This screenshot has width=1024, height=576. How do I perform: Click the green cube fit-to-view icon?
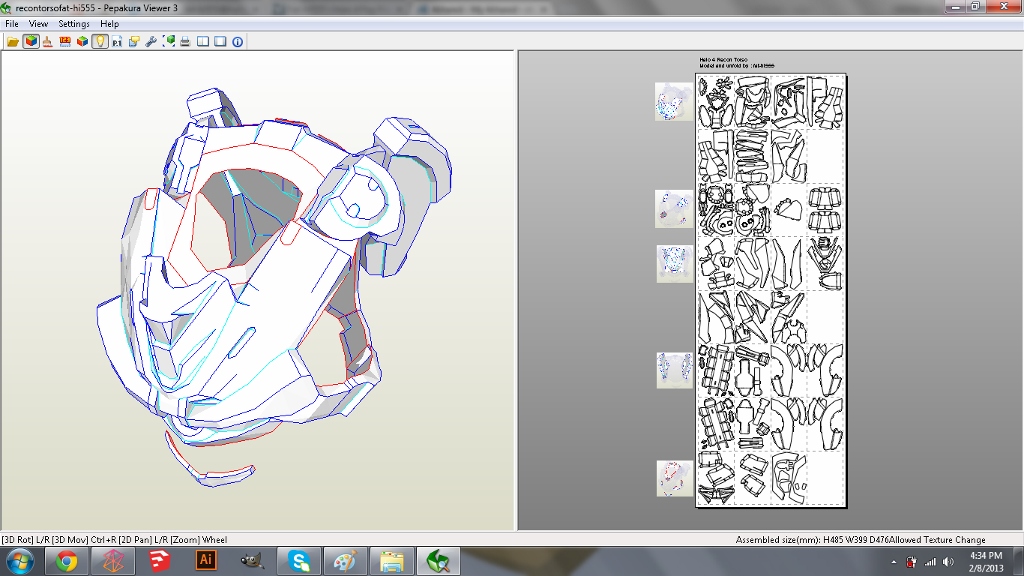click(169, 42)
